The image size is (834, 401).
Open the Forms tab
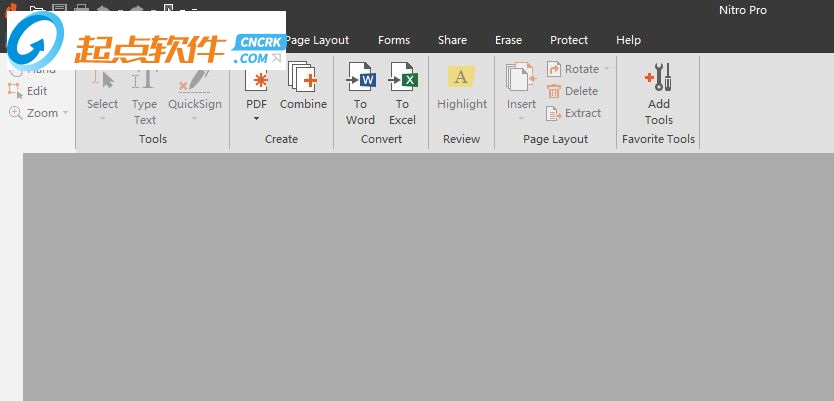(x=394, y=40)
